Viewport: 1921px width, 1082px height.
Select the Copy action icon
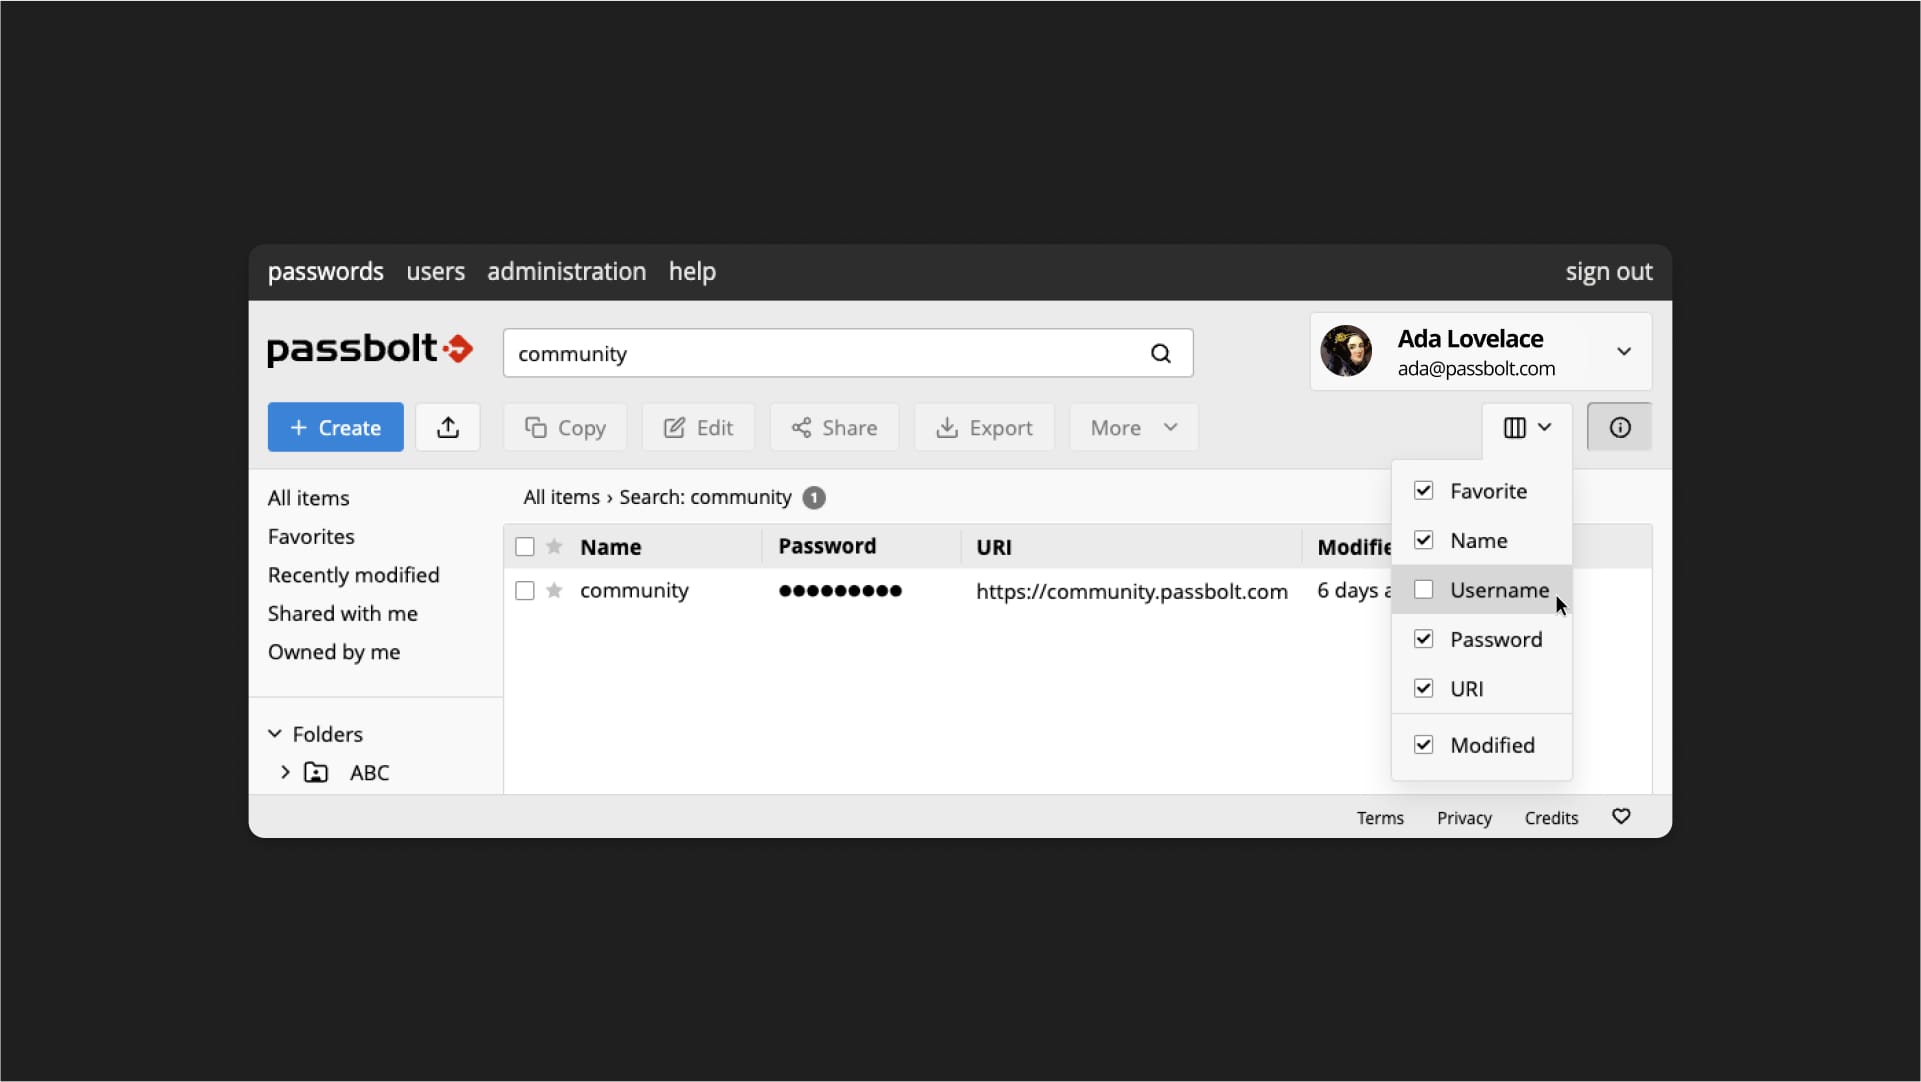click(x=565, y=427)
